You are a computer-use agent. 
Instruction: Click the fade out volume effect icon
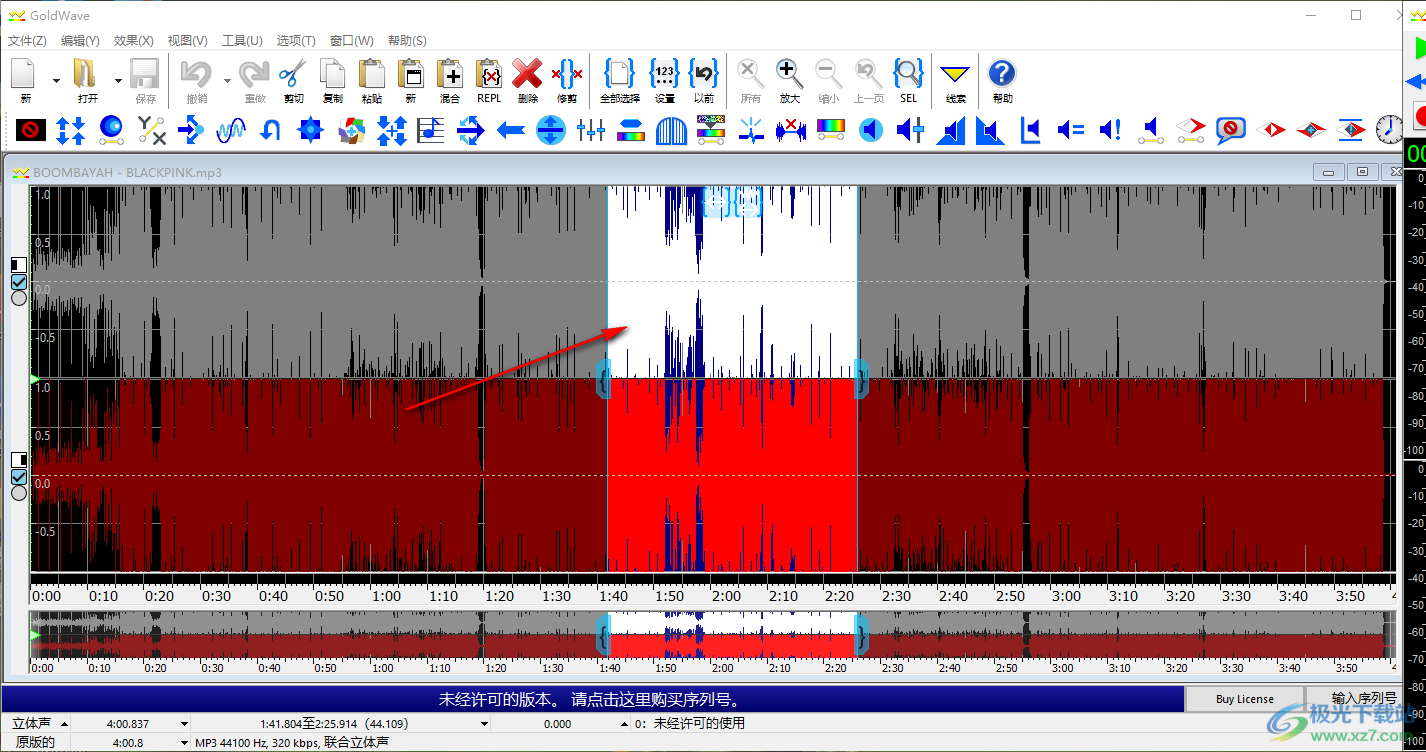point(990,129)
